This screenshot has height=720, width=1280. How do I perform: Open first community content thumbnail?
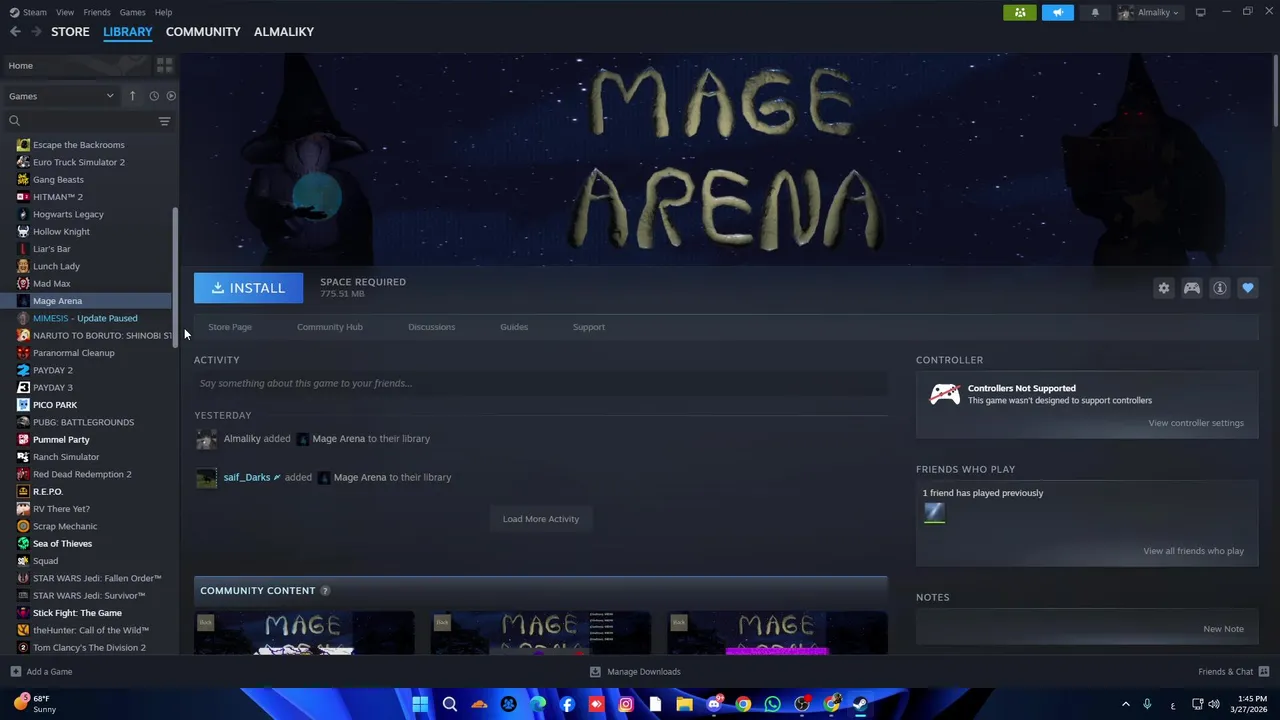(x=304, y=633)
